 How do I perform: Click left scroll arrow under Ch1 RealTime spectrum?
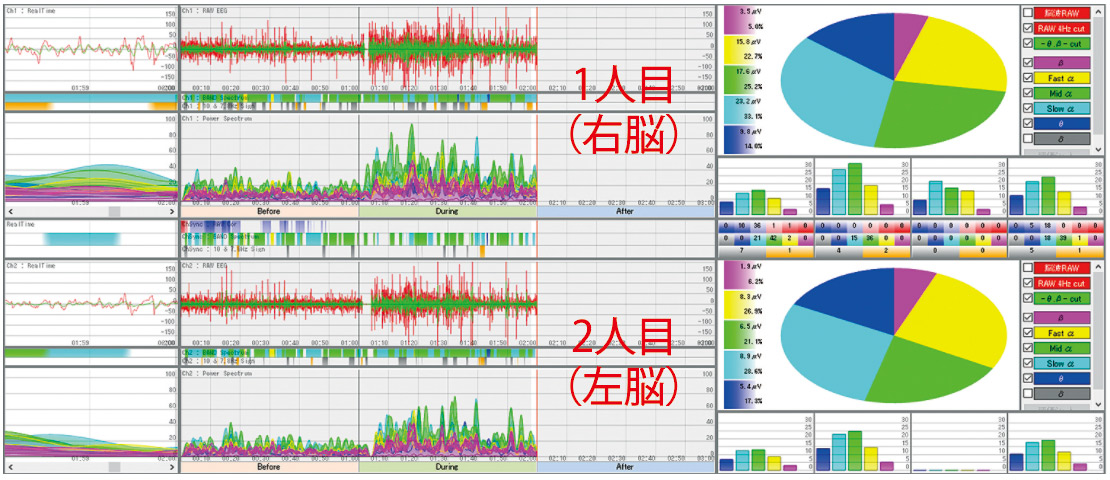point(9,213)
